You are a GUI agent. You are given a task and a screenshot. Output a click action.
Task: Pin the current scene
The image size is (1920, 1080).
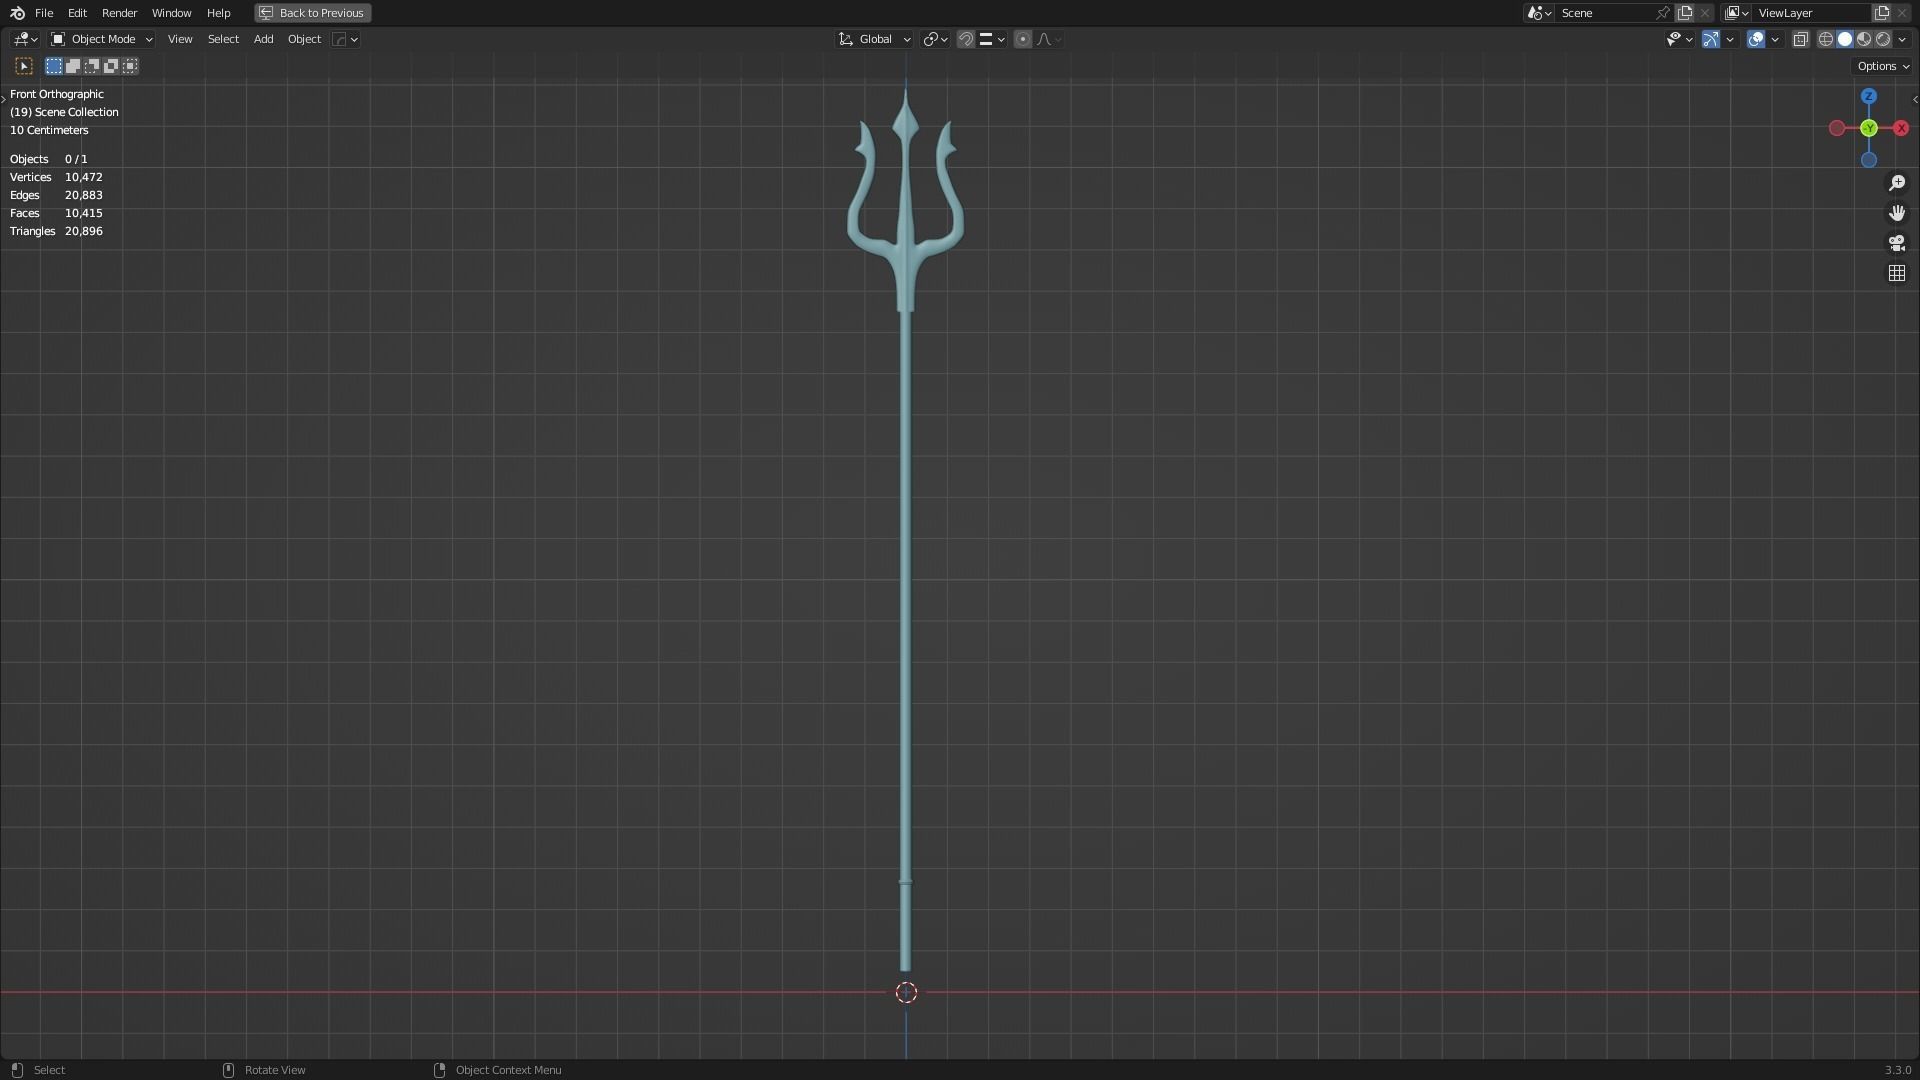click(1663, 13)
